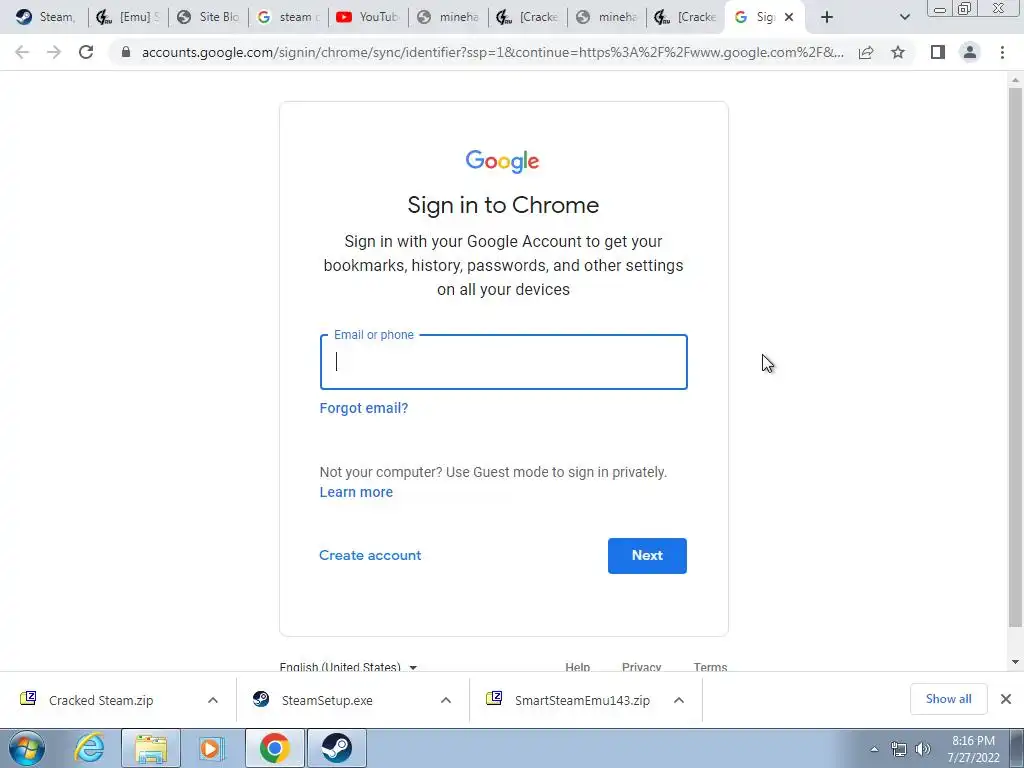Open Internet Explorer from the taskbar
This screenshot has width=1024, height=768.
pyautogui.click(x=89, y=748)
